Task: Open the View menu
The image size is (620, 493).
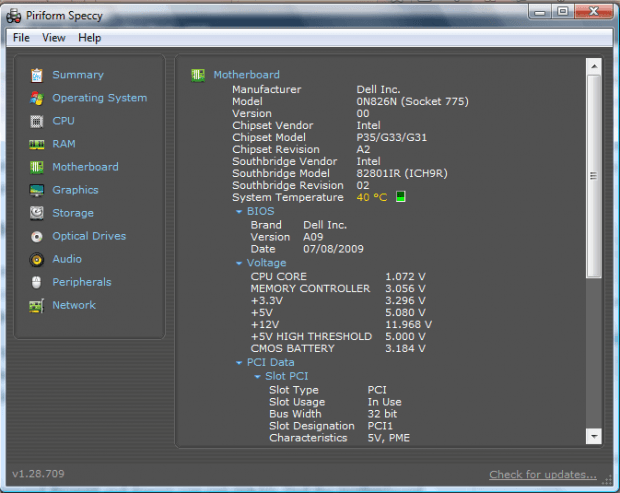Action: tap(54, 38)
